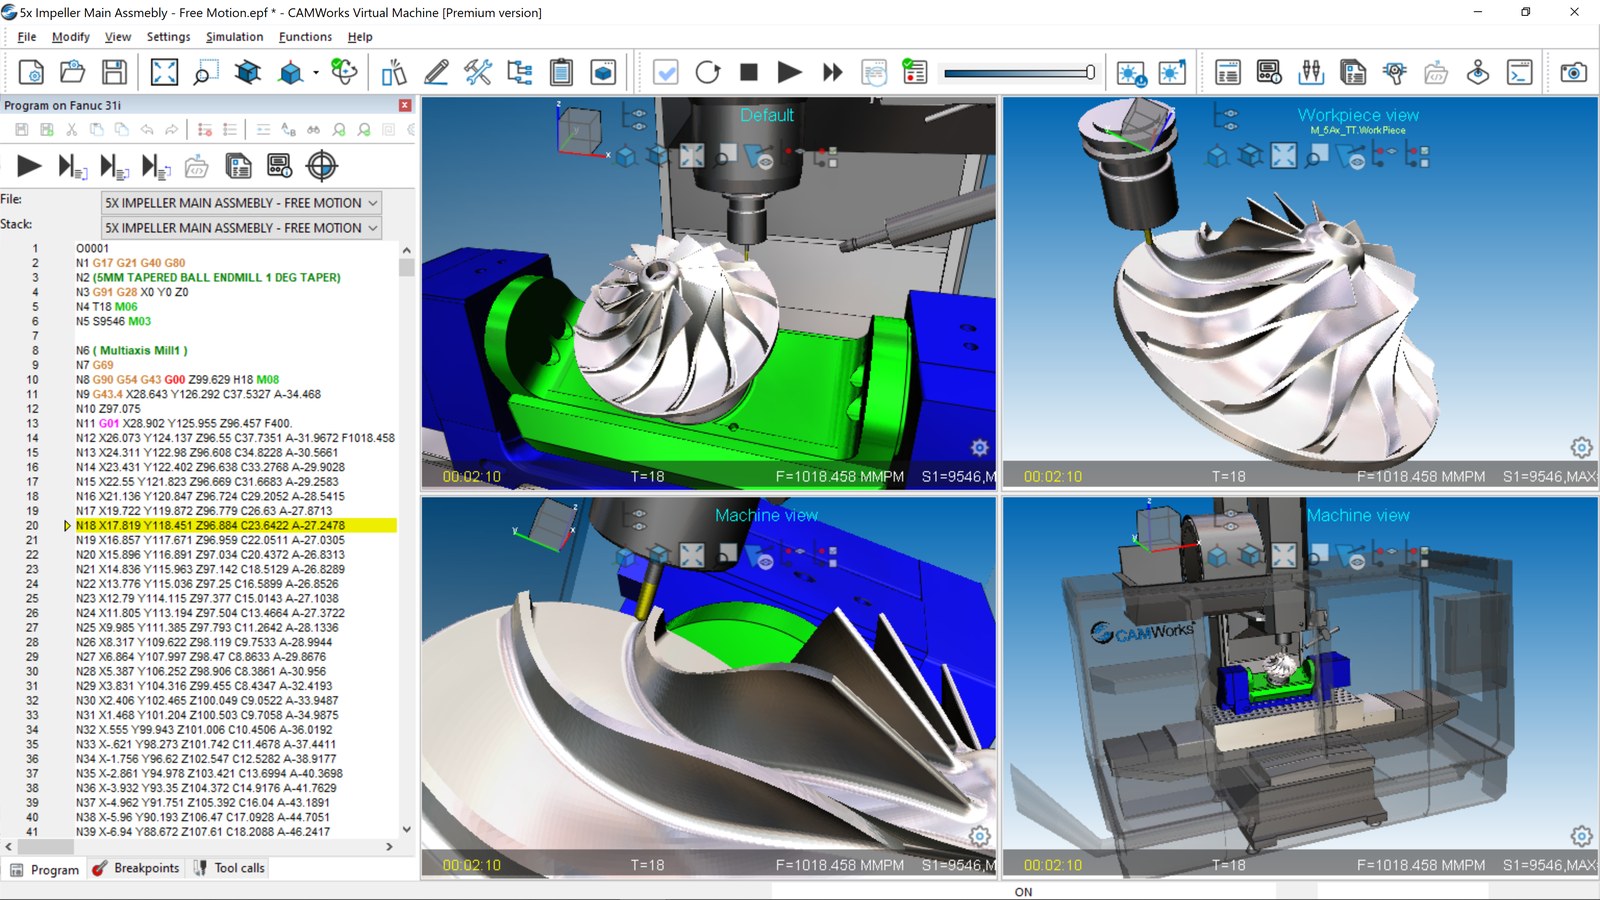The width and height of the screenshot is (1600, 900).
Task: Fast forward the simulation
Action: point(832,72)
